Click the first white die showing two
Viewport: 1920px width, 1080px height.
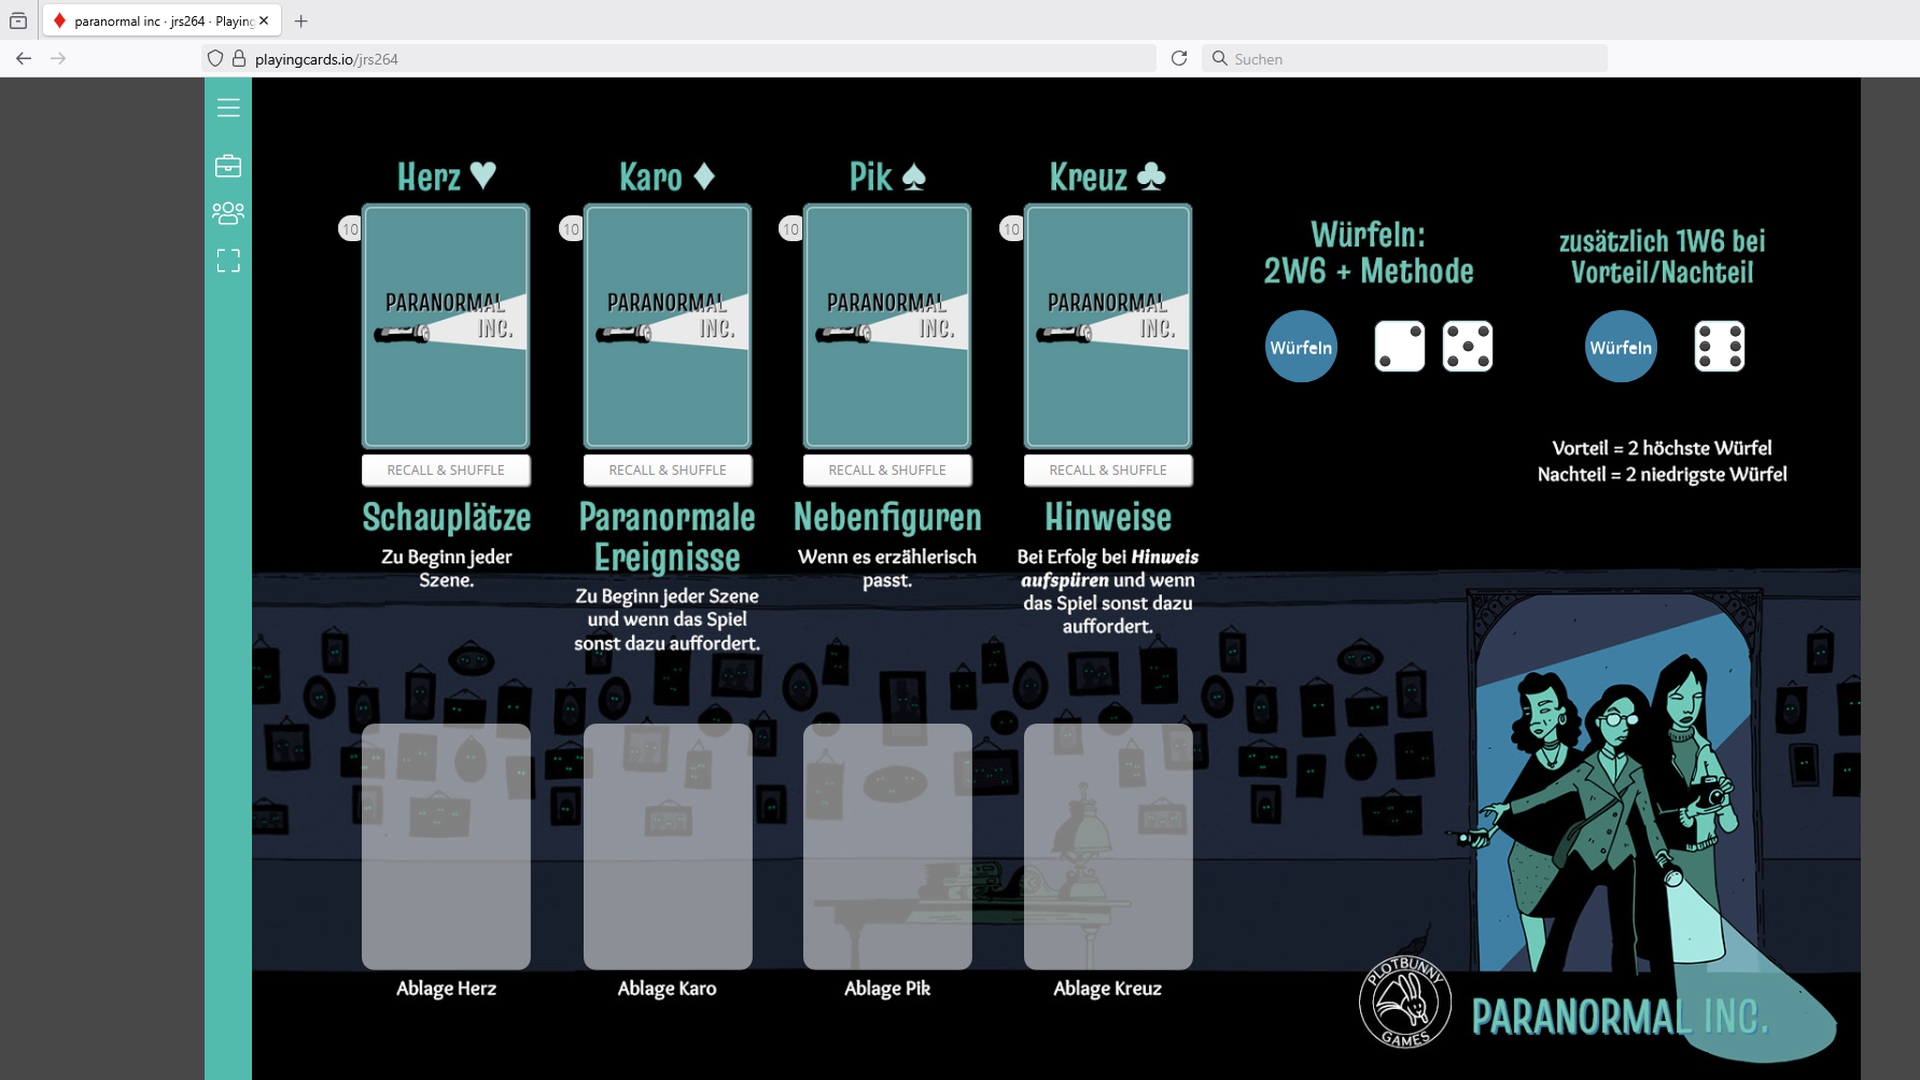click(1399, 347)
